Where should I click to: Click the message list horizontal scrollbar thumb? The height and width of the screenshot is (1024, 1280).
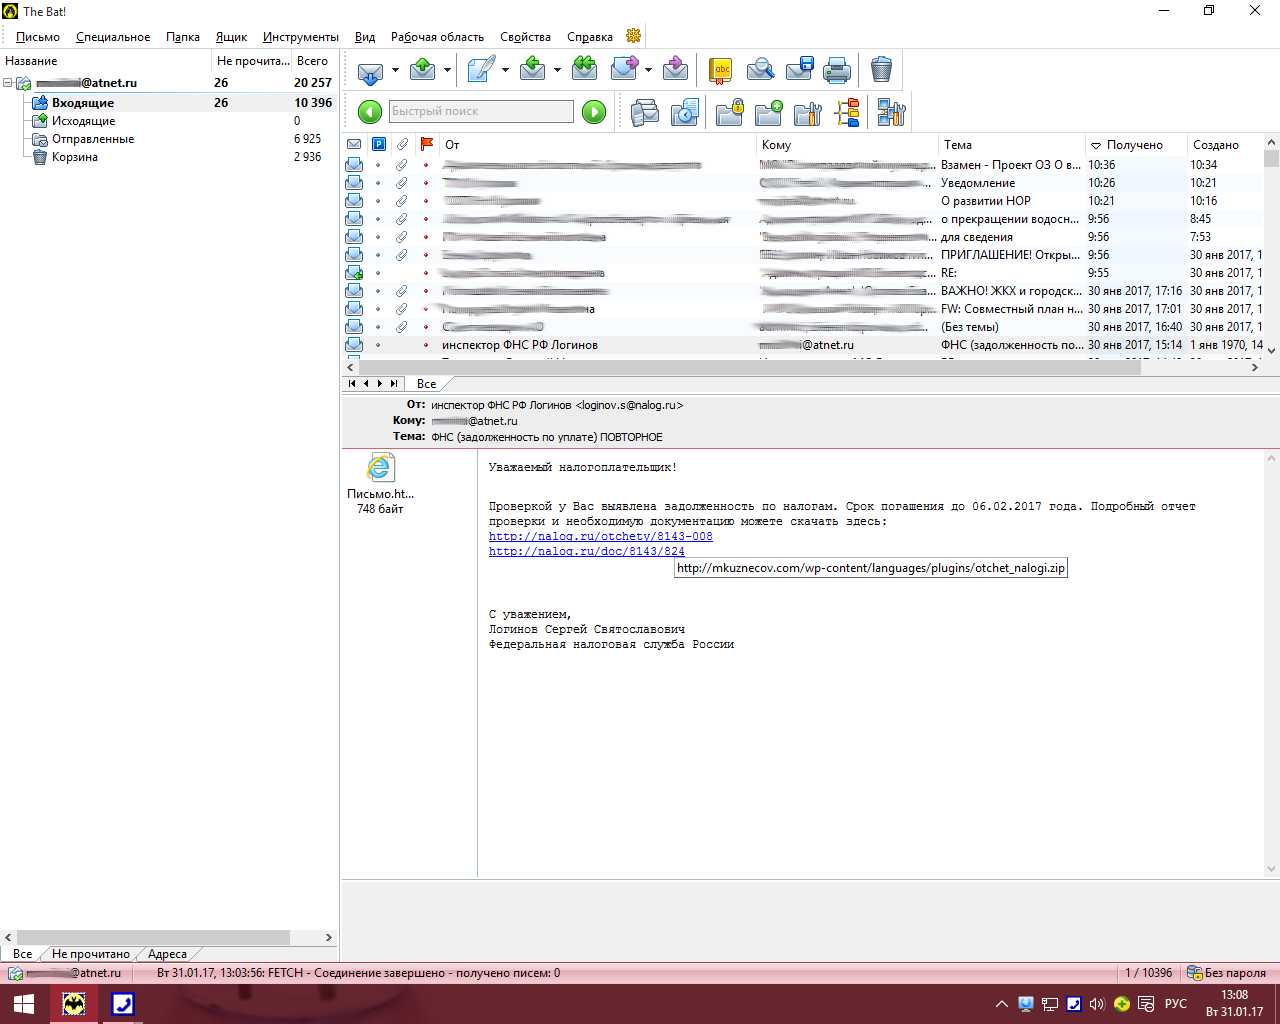click(x=749, y=367)
